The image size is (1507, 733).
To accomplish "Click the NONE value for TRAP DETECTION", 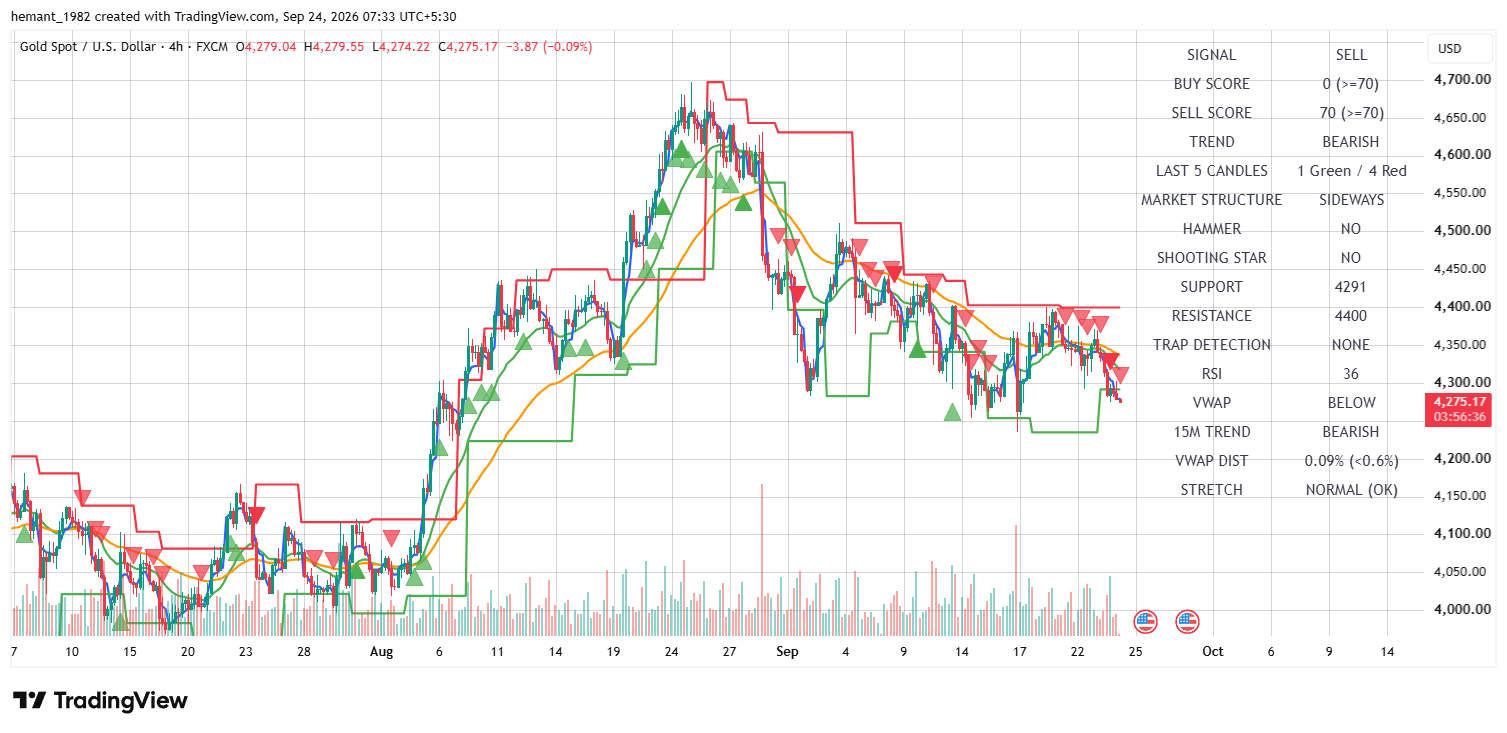I will coord(1351,345).
